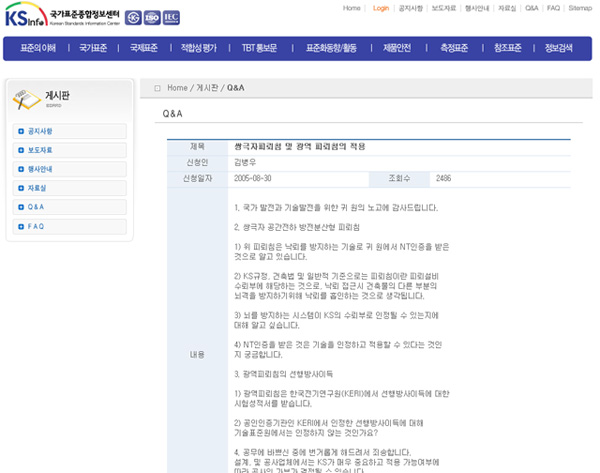Click 게시판 in the breadcrumb path
The height and width of the screenshot is (473, 600).
pos(207,88)
